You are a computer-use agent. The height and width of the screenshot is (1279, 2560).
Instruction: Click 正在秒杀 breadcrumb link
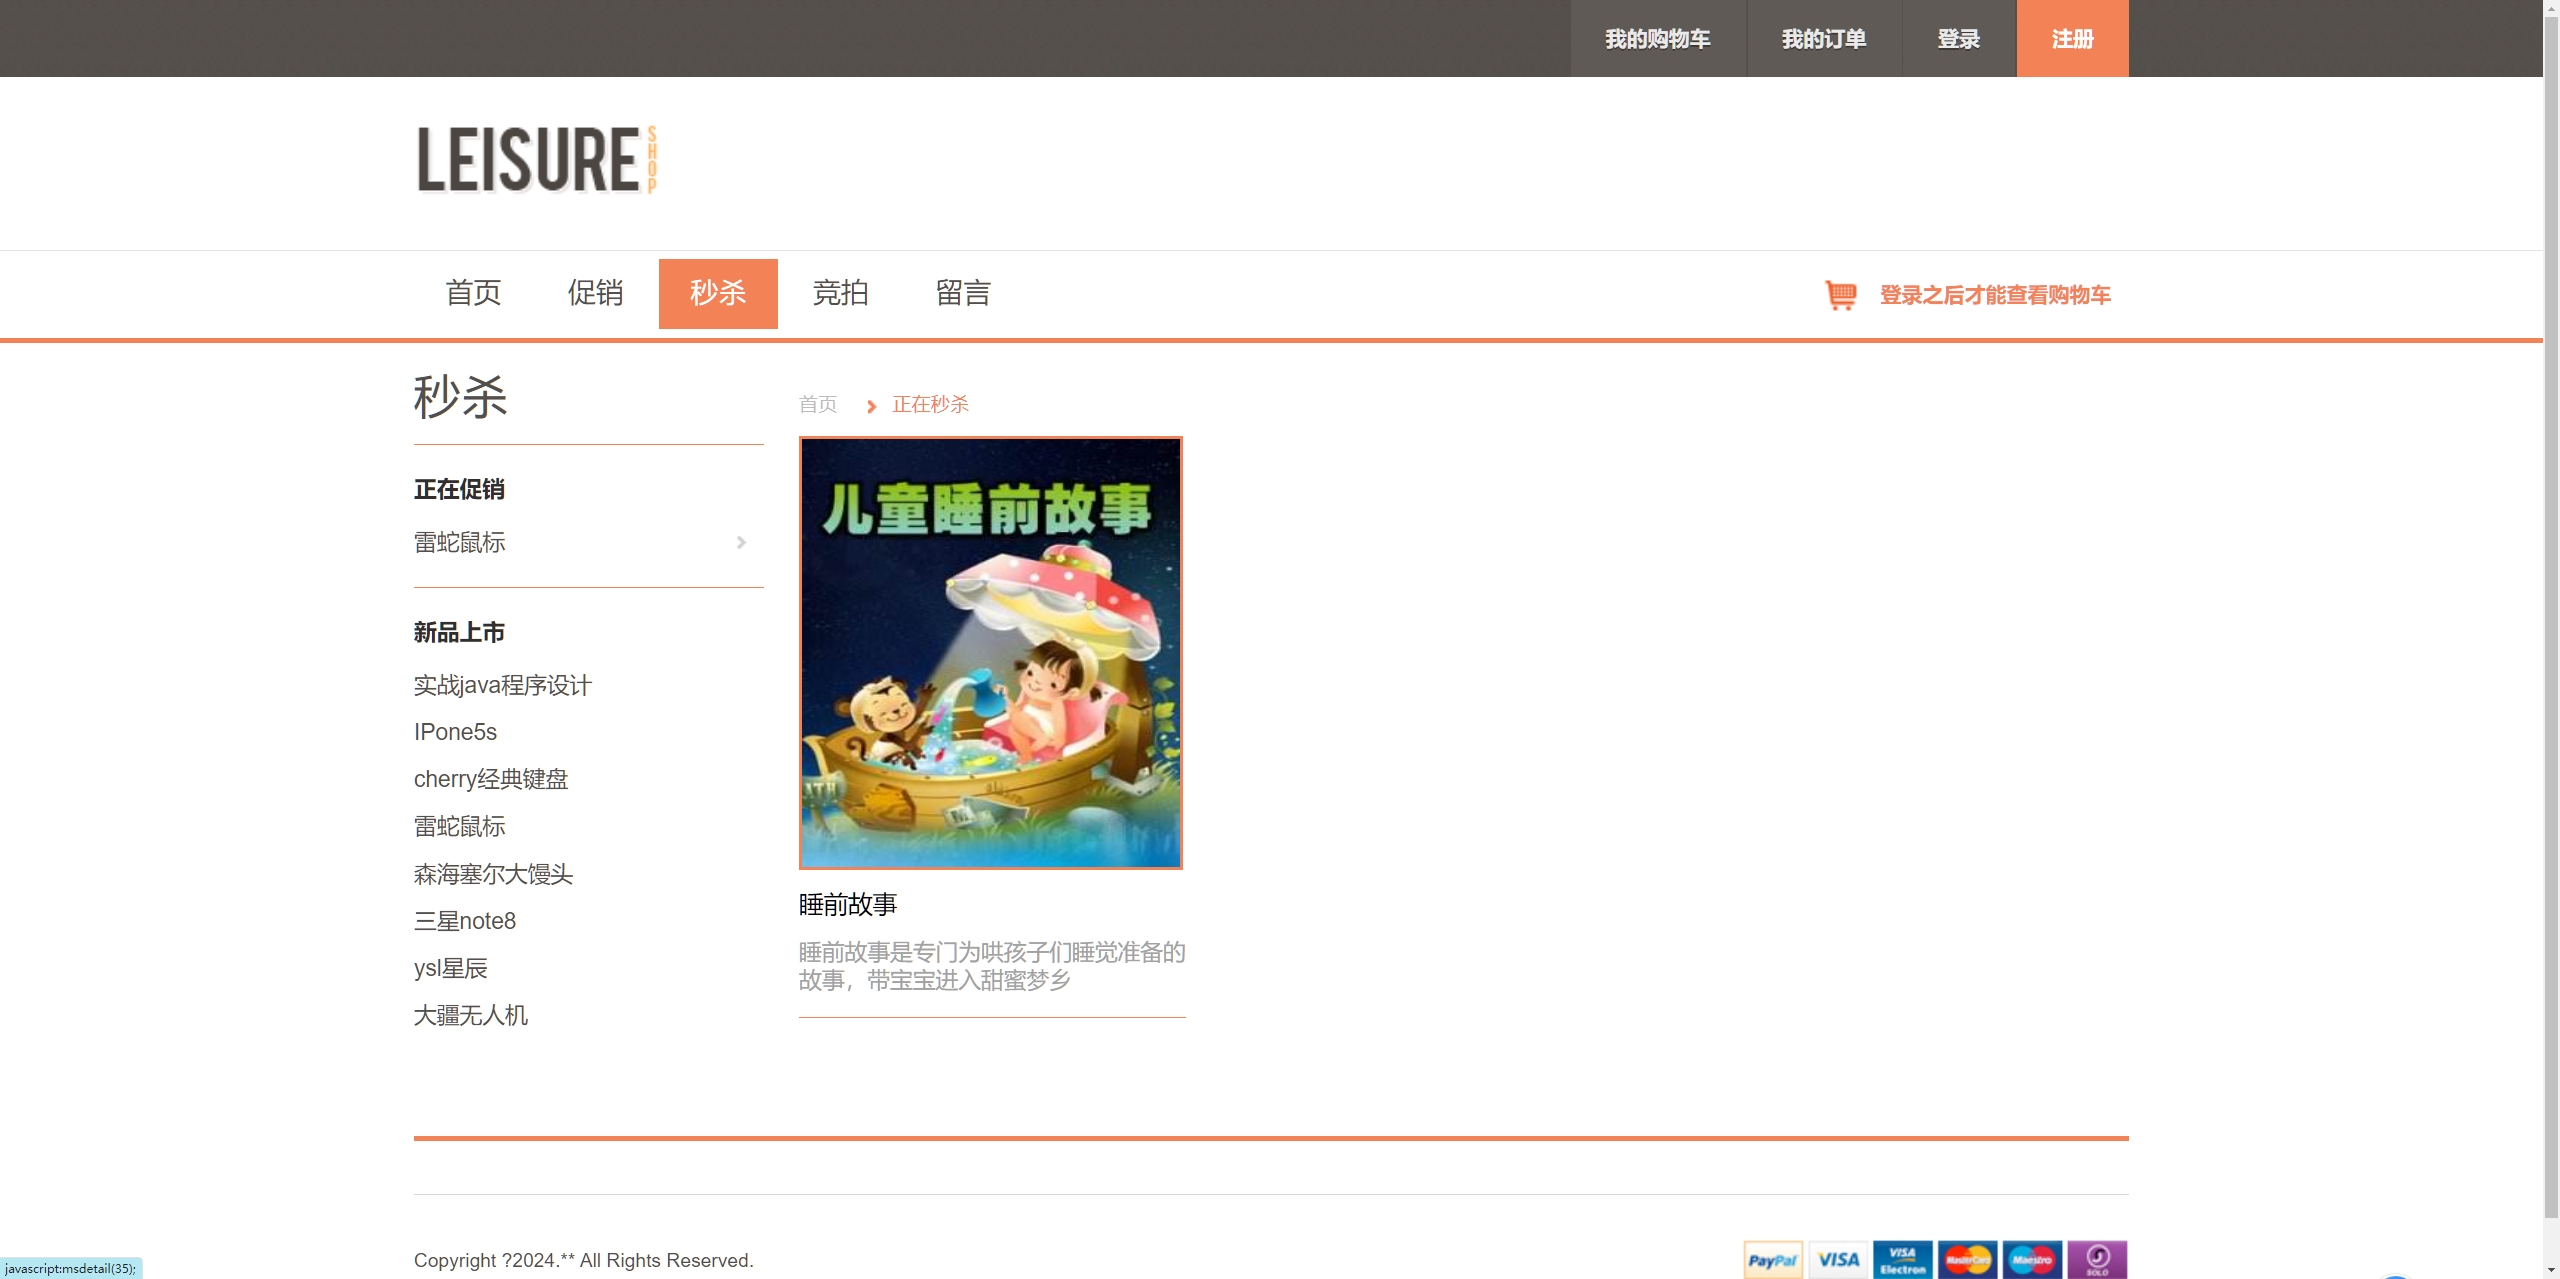(x=930, y=404)
